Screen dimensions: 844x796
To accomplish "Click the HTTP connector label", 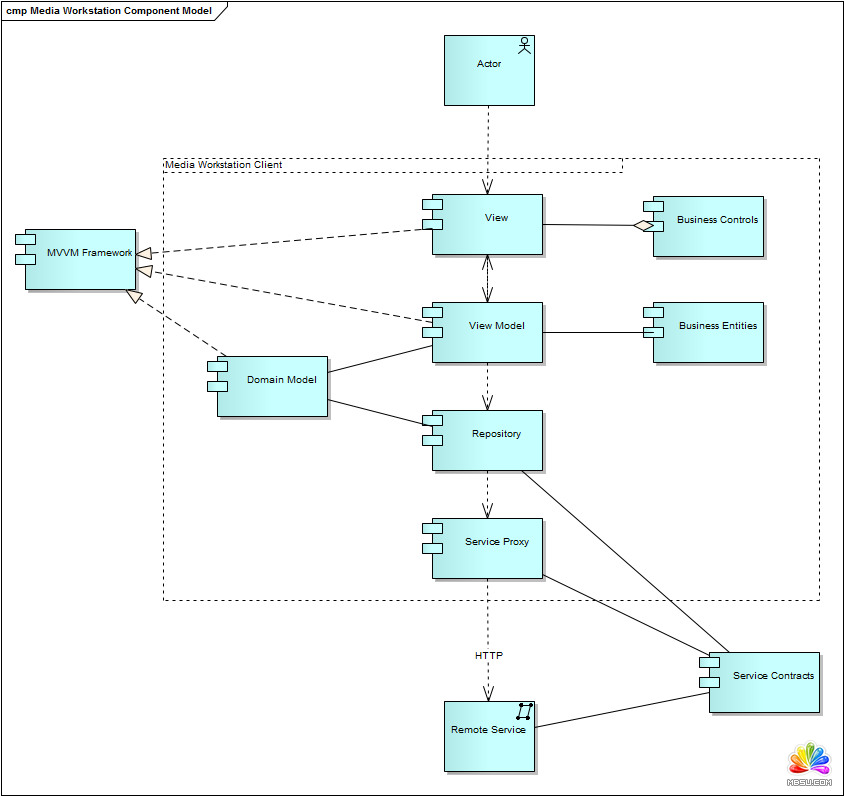I will coord(489,656).
